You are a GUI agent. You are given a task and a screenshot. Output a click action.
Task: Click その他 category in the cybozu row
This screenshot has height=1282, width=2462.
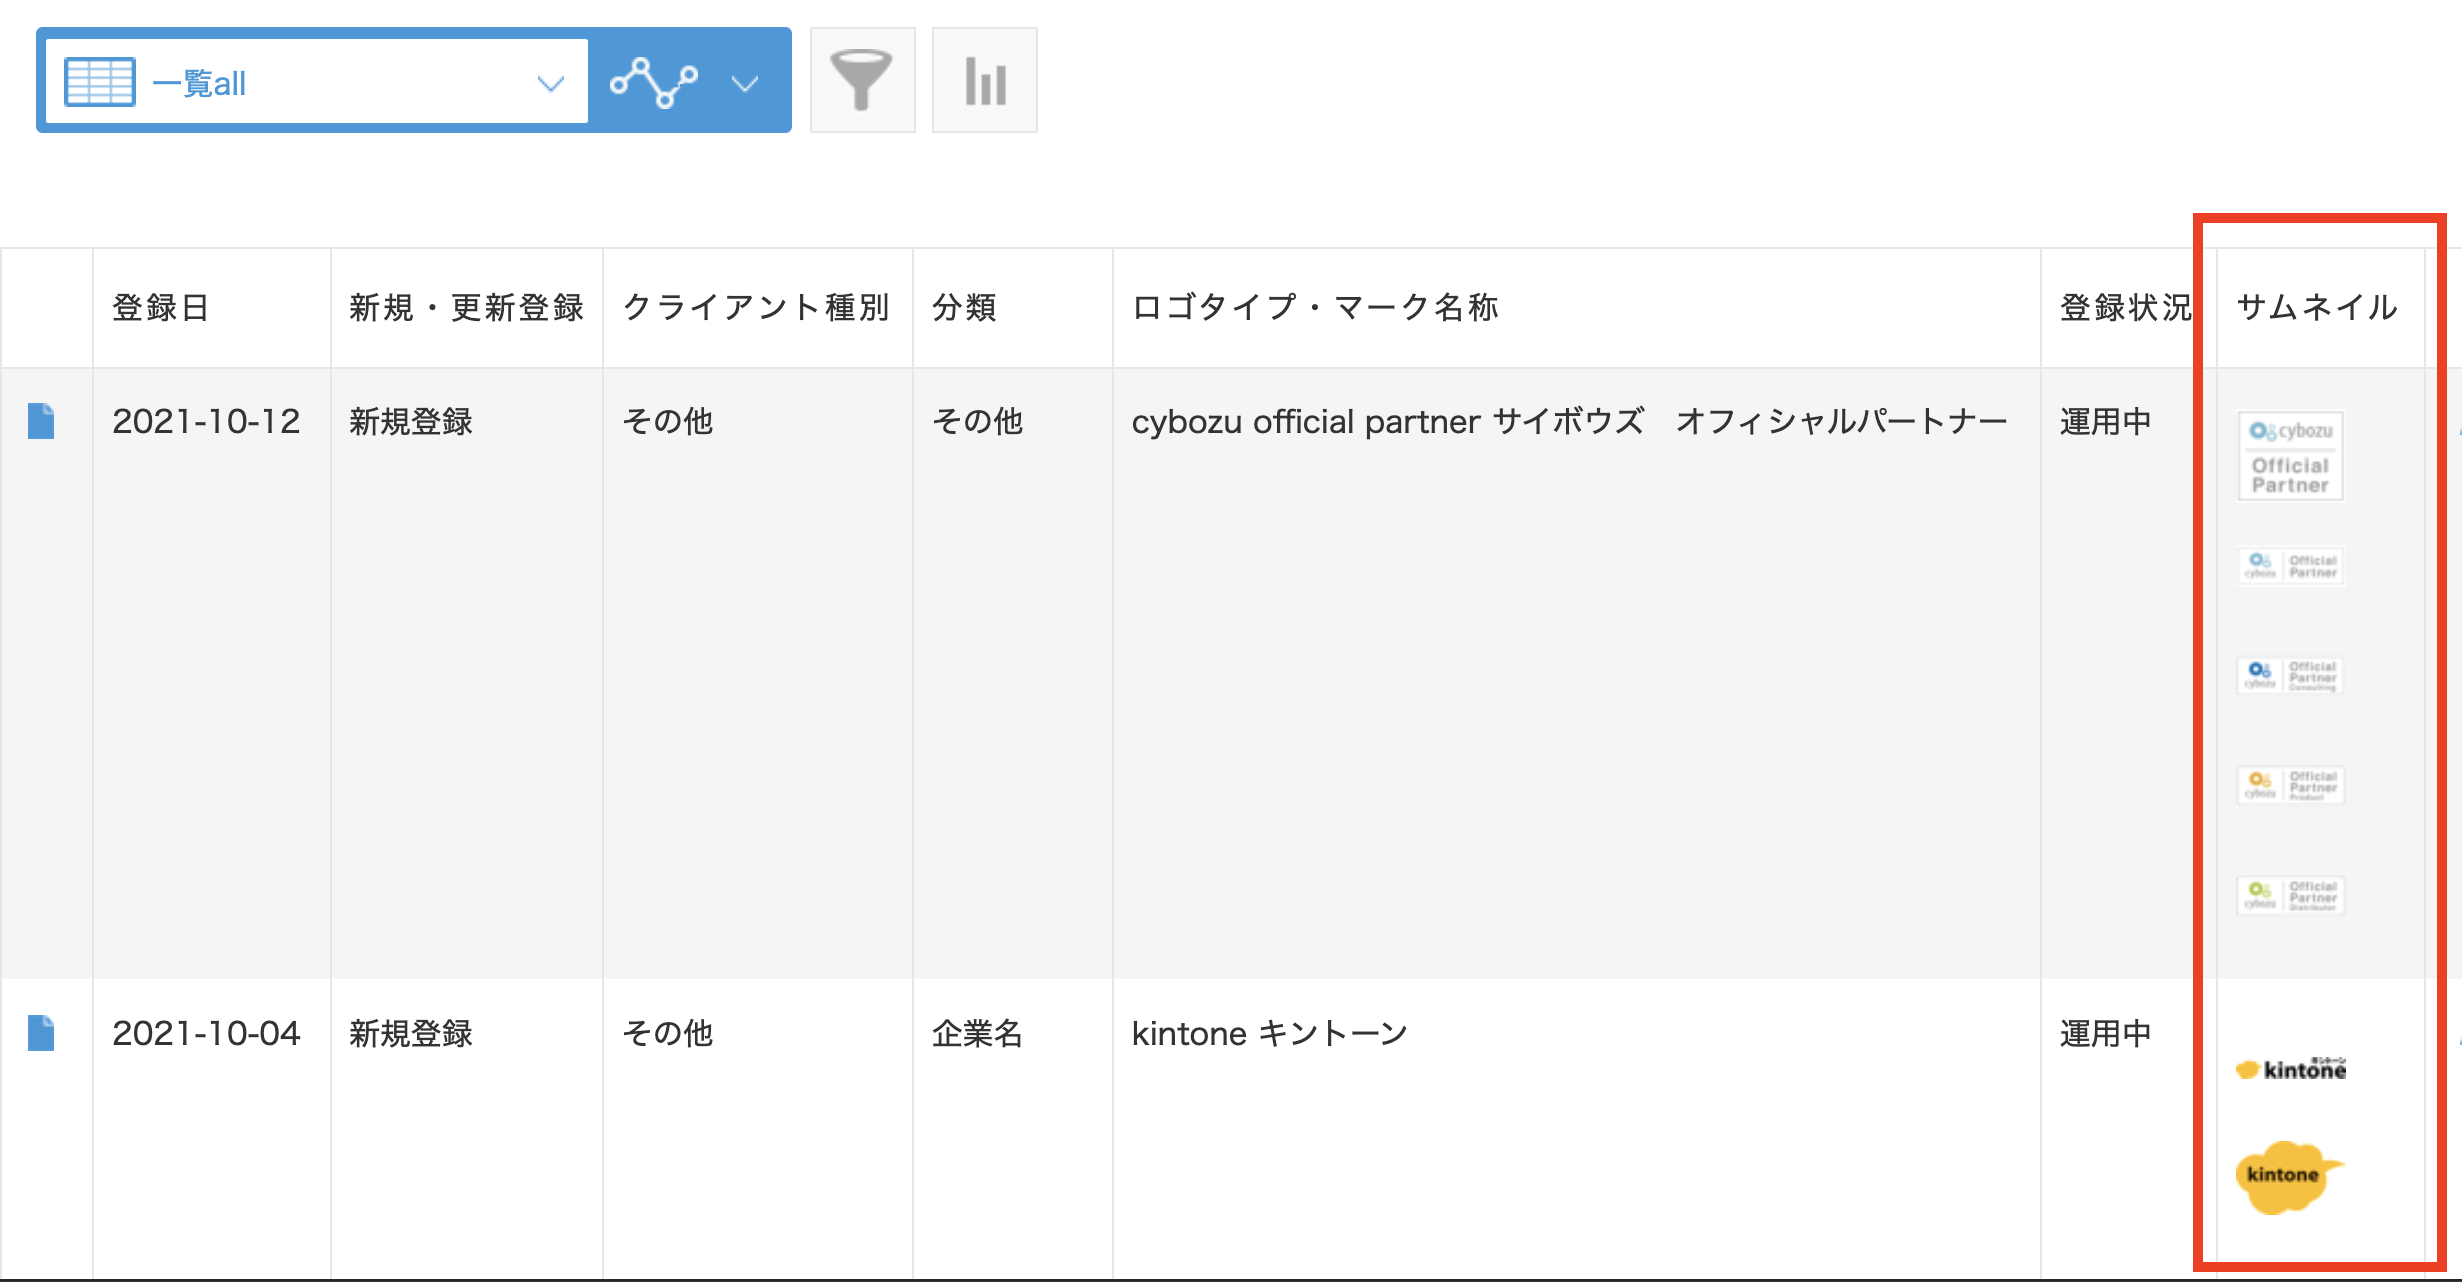pyautogui.click(x=977, y=421)
